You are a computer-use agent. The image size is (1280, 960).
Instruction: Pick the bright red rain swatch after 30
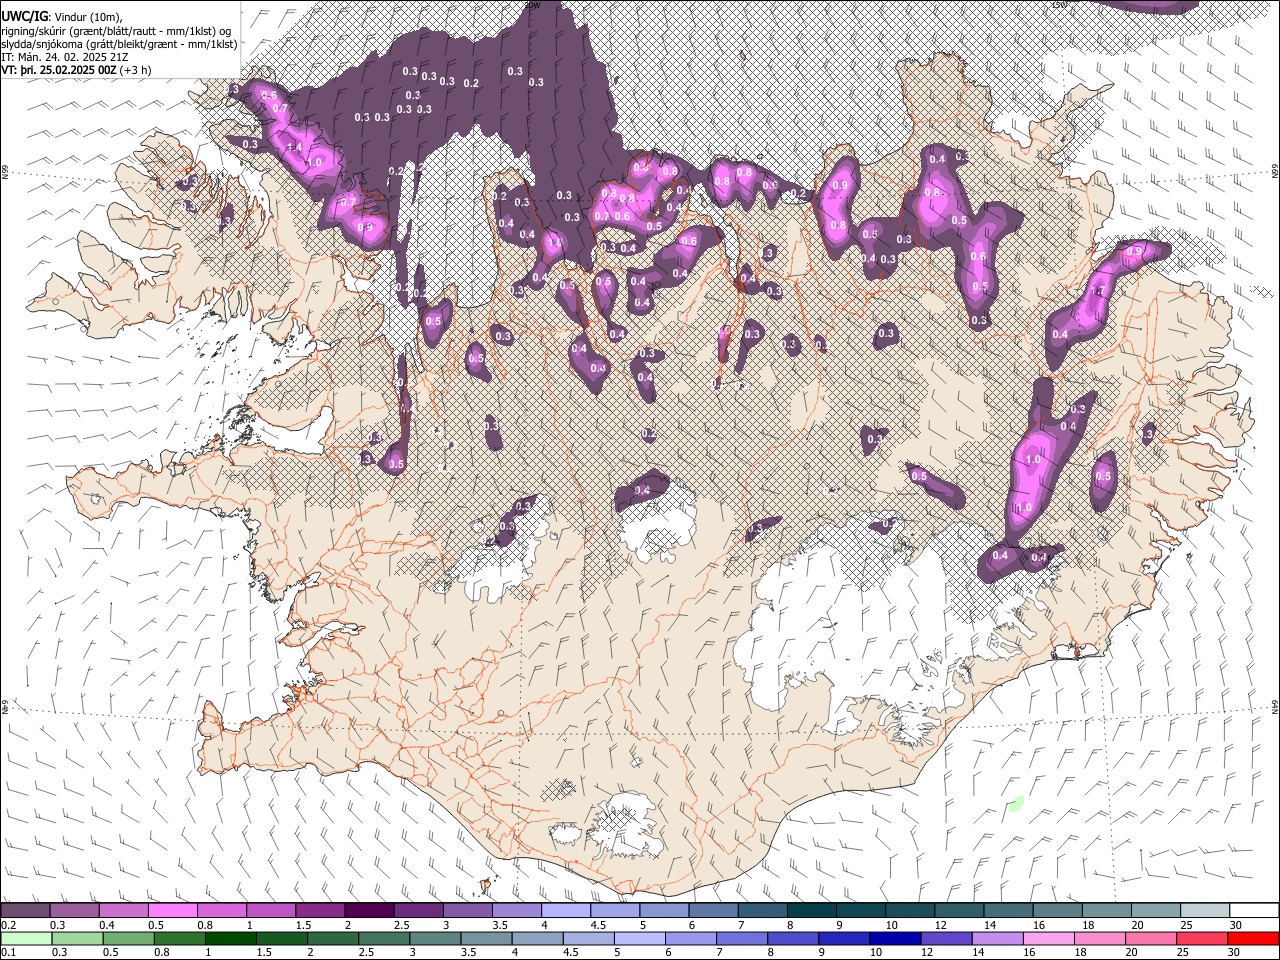[1253, 938]
